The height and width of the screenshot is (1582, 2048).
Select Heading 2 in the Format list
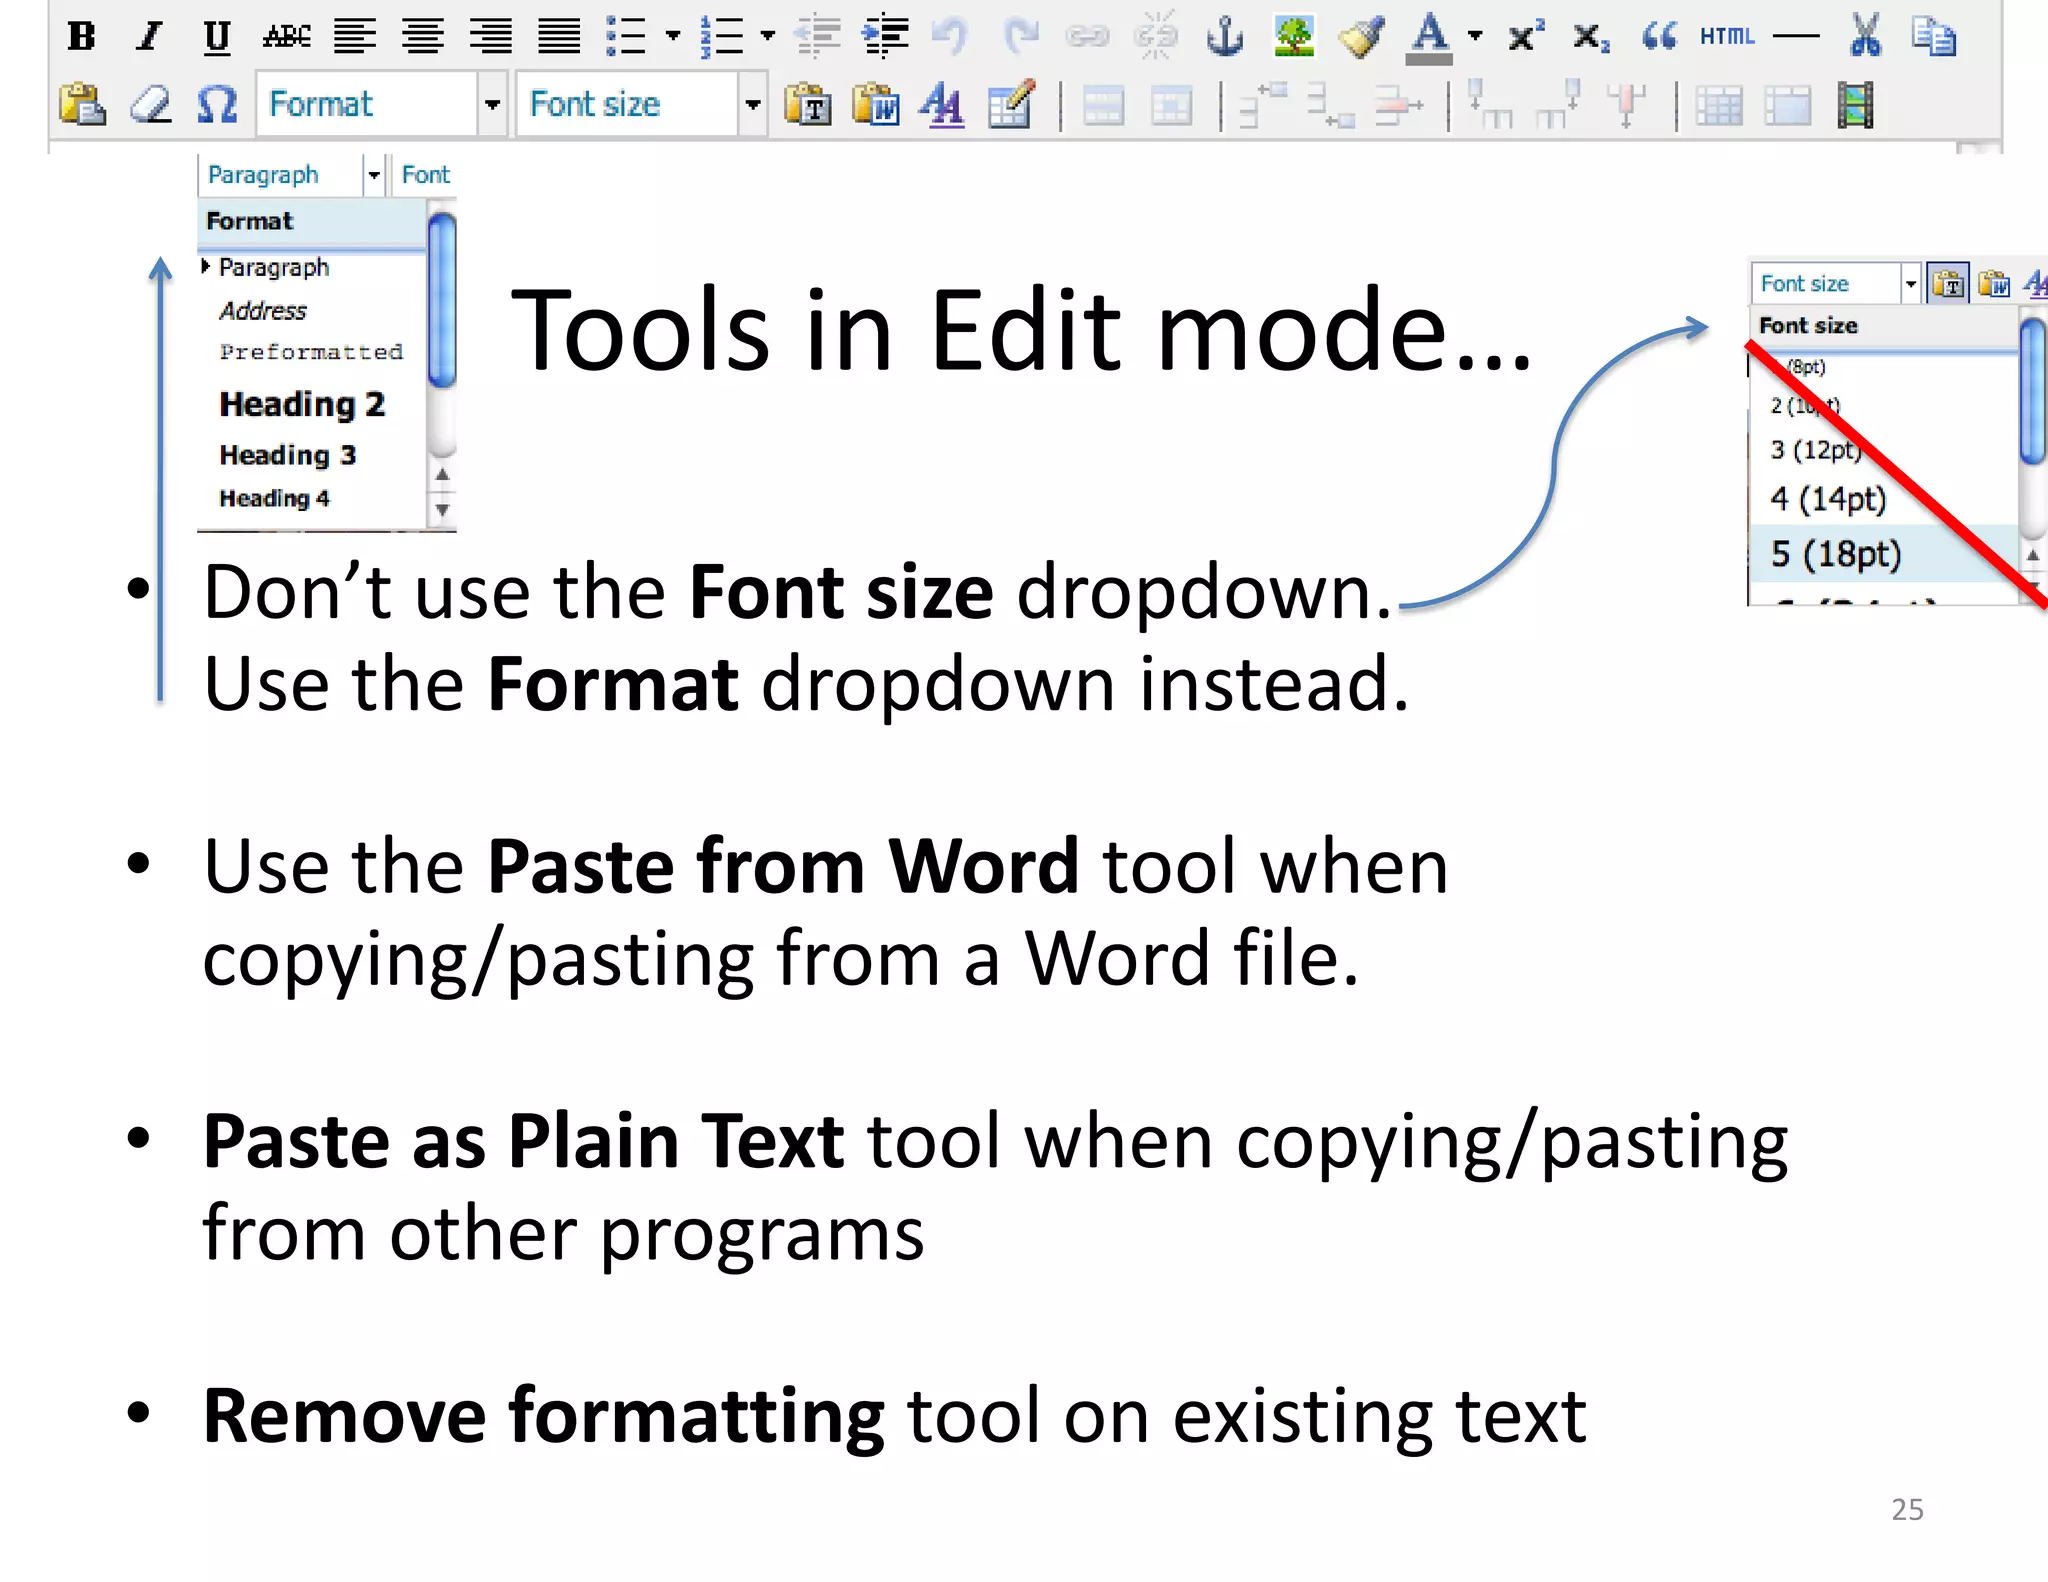click(x=302, y=404)
